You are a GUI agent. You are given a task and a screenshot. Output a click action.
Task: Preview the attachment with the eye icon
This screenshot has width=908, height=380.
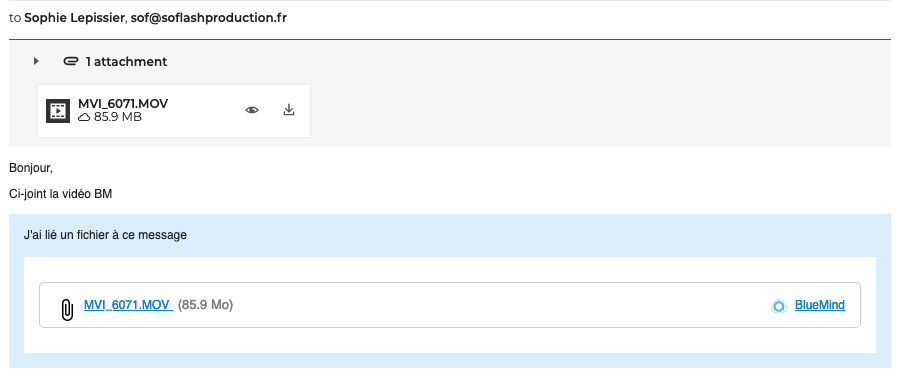pos(252,110)
